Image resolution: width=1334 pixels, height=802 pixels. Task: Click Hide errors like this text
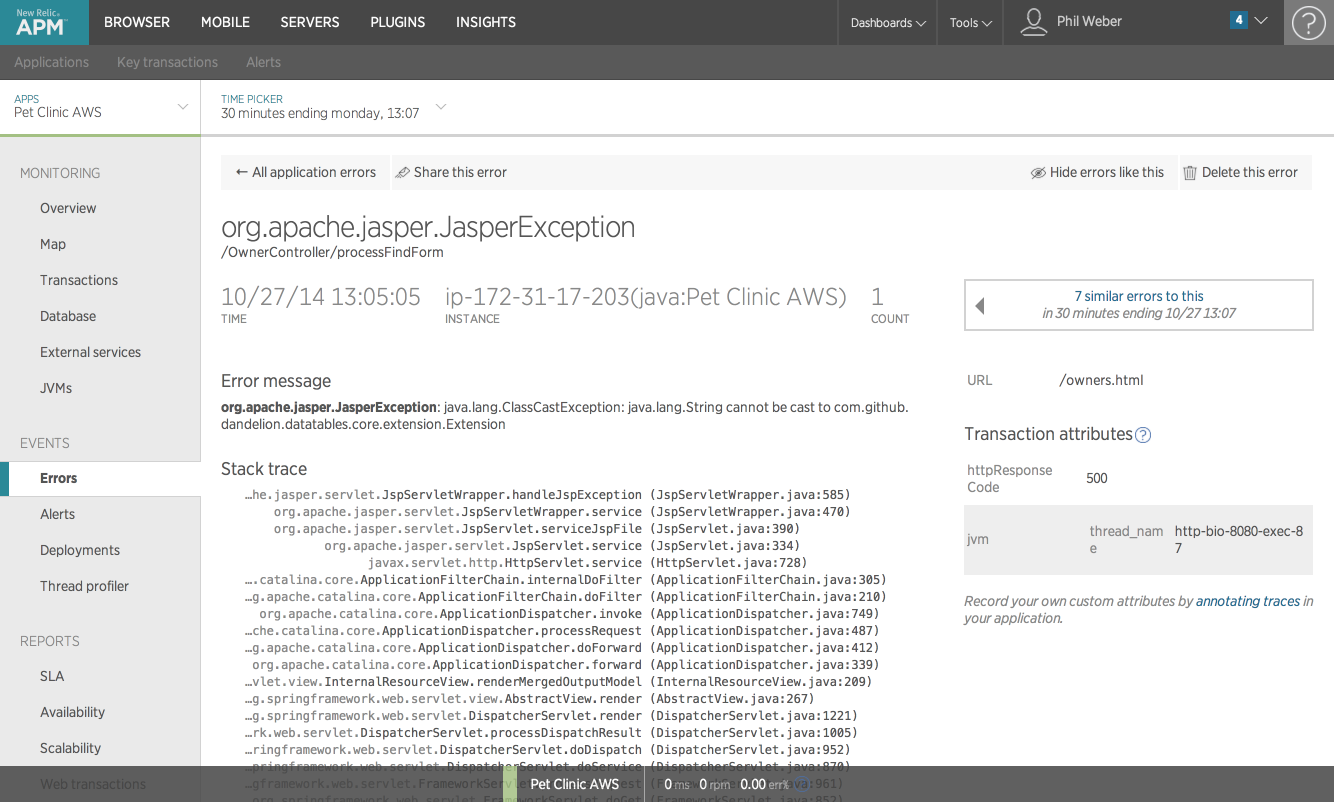(x=1107, y=172)
